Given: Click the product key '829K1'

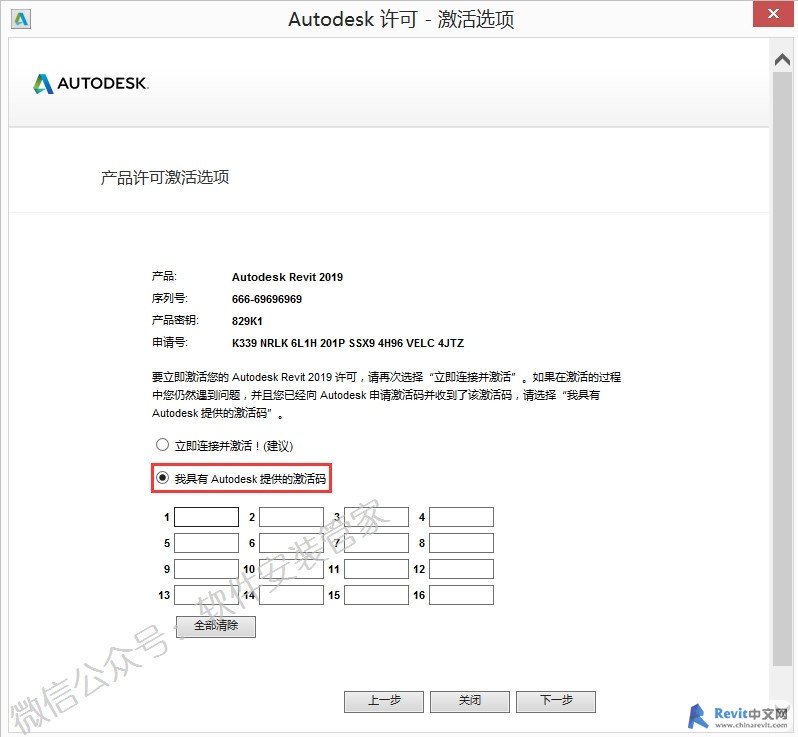Looking at the screenshot, I should [247, 321].
